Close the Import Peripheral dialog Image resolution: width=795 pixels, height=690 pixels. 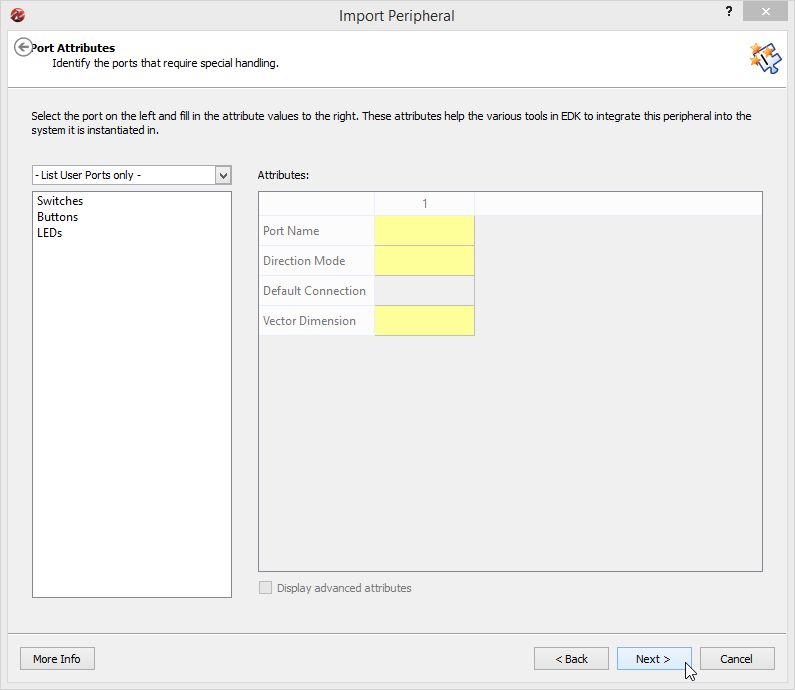(x=766, y=11)
